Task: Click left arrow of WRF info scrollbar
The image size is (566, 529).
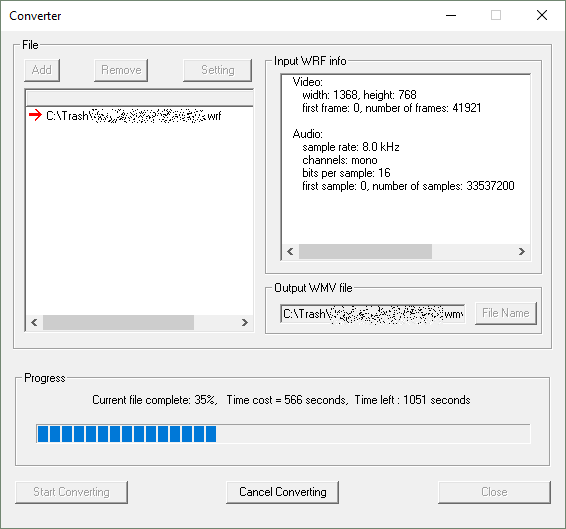Action: click(290, 251)
